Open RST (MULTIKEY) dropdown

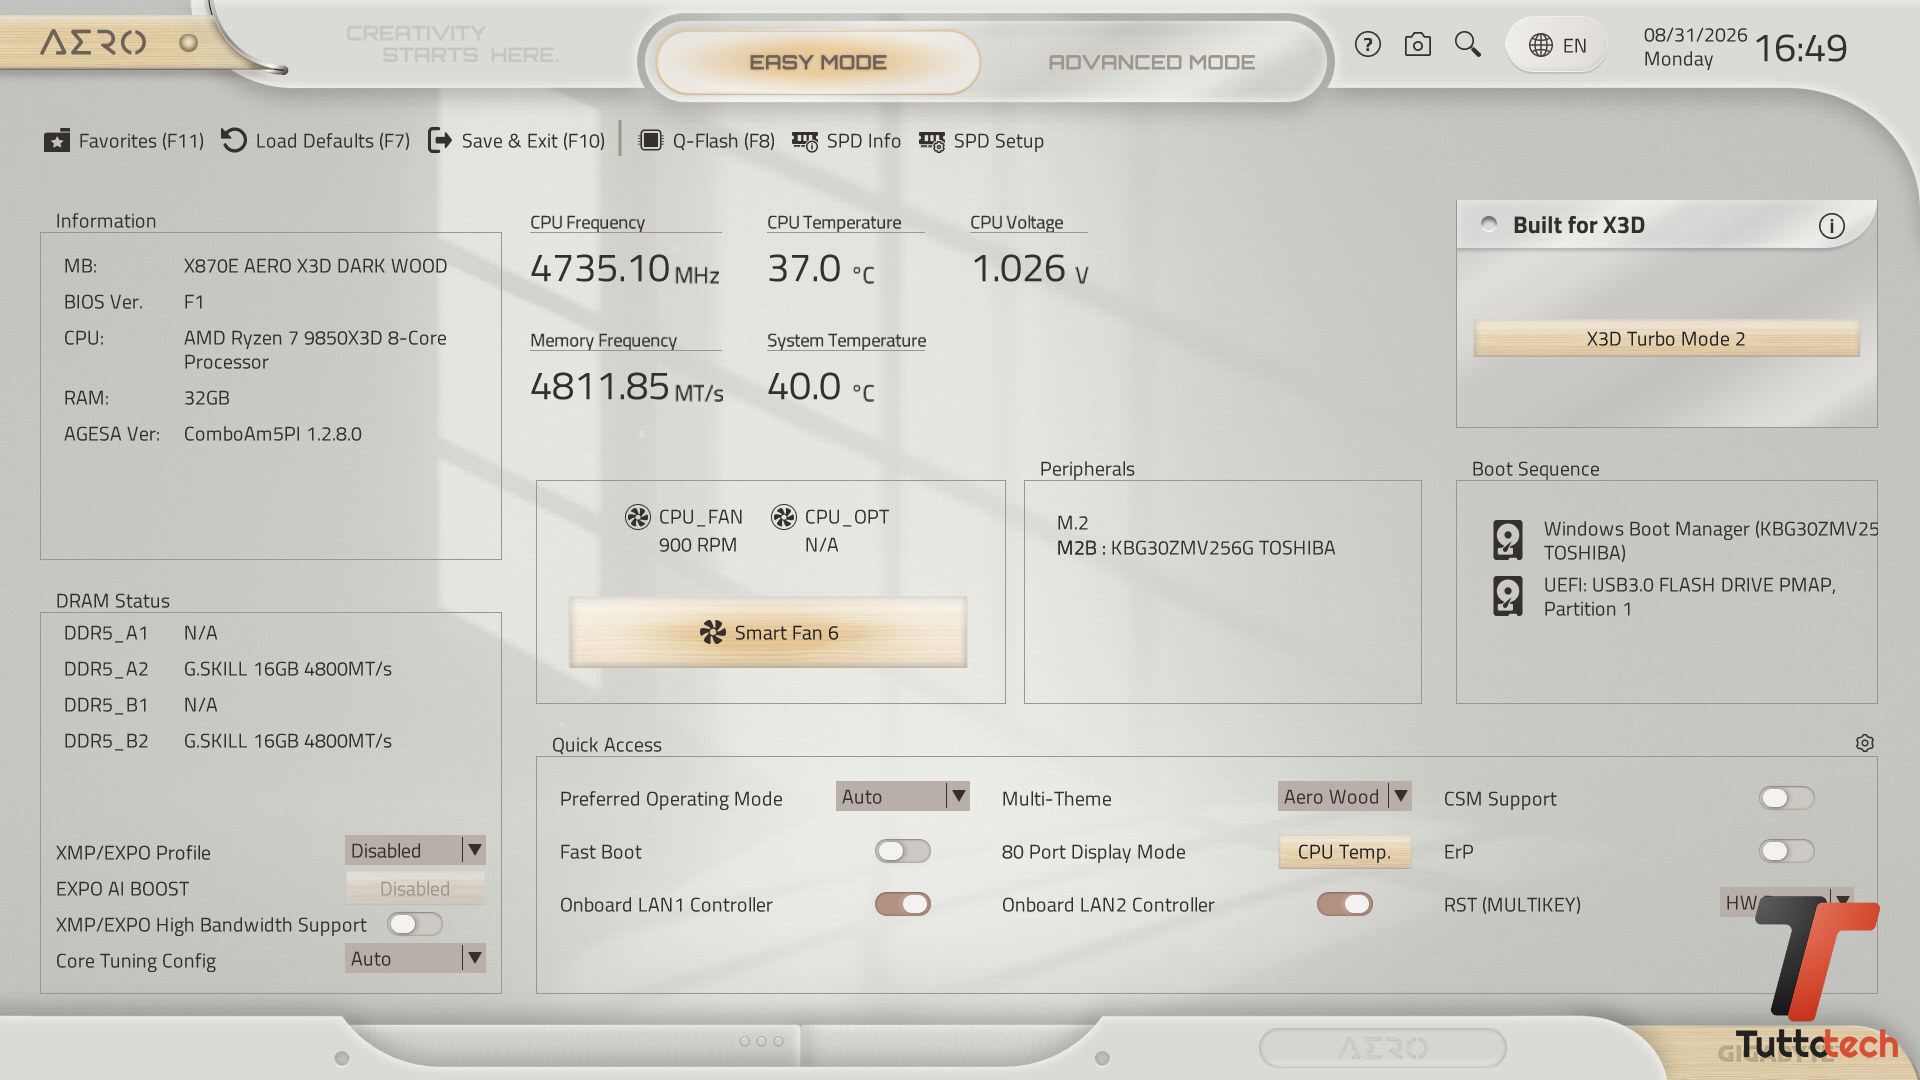click(1787, 902)
